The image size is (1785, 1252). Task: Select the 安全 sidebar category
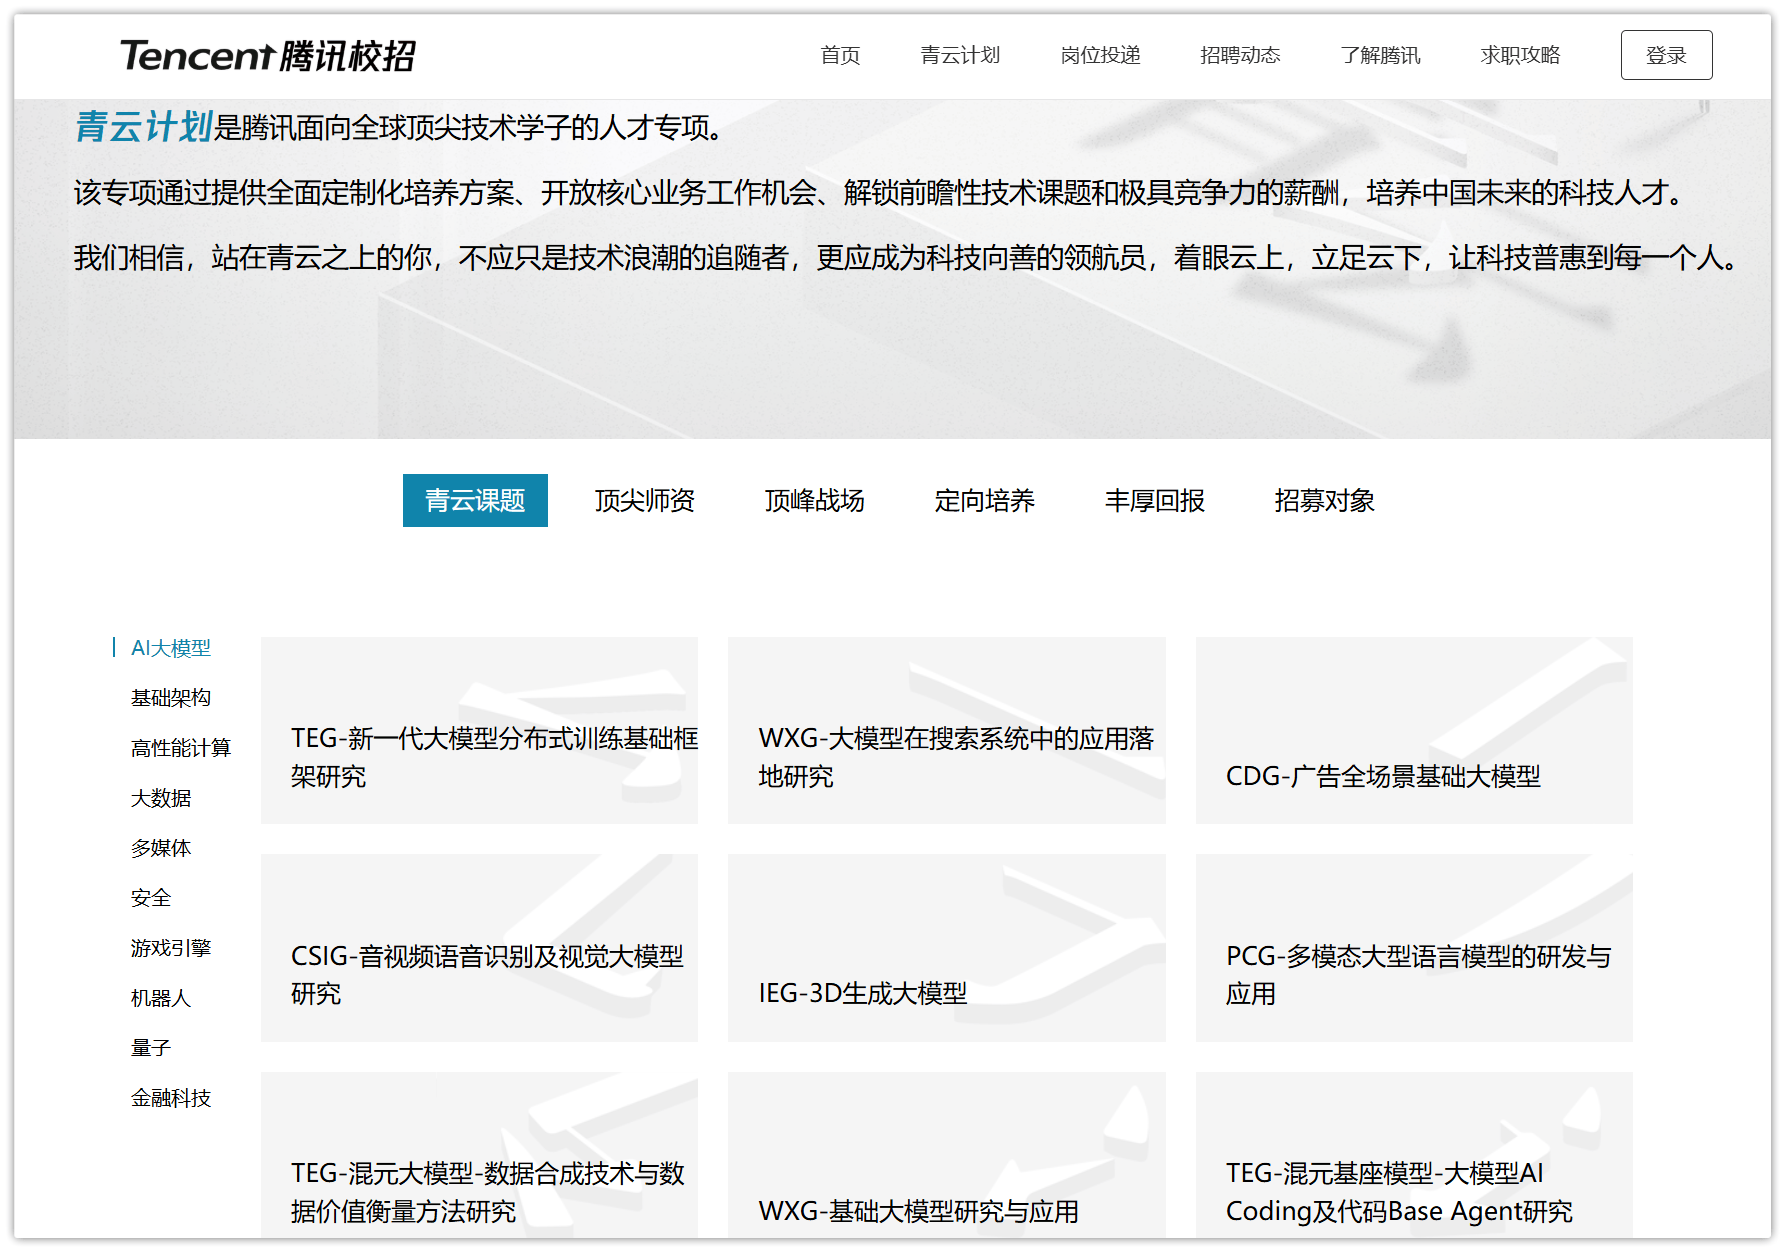[x=151, y=898]
